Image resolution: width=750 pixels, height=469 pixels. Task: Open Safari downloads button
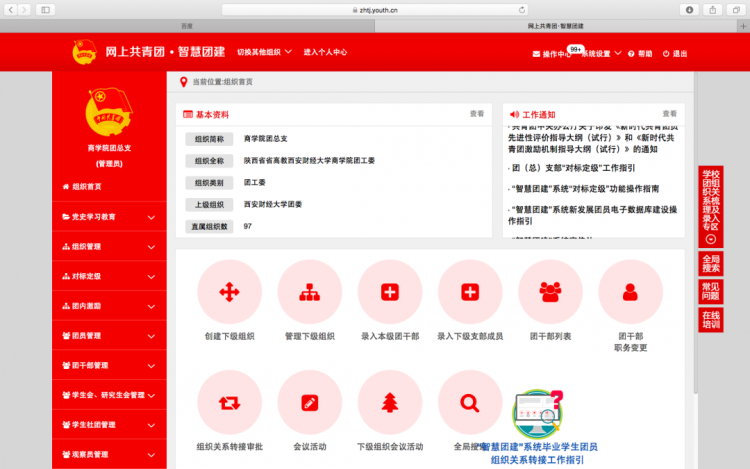tap(689, 10)
